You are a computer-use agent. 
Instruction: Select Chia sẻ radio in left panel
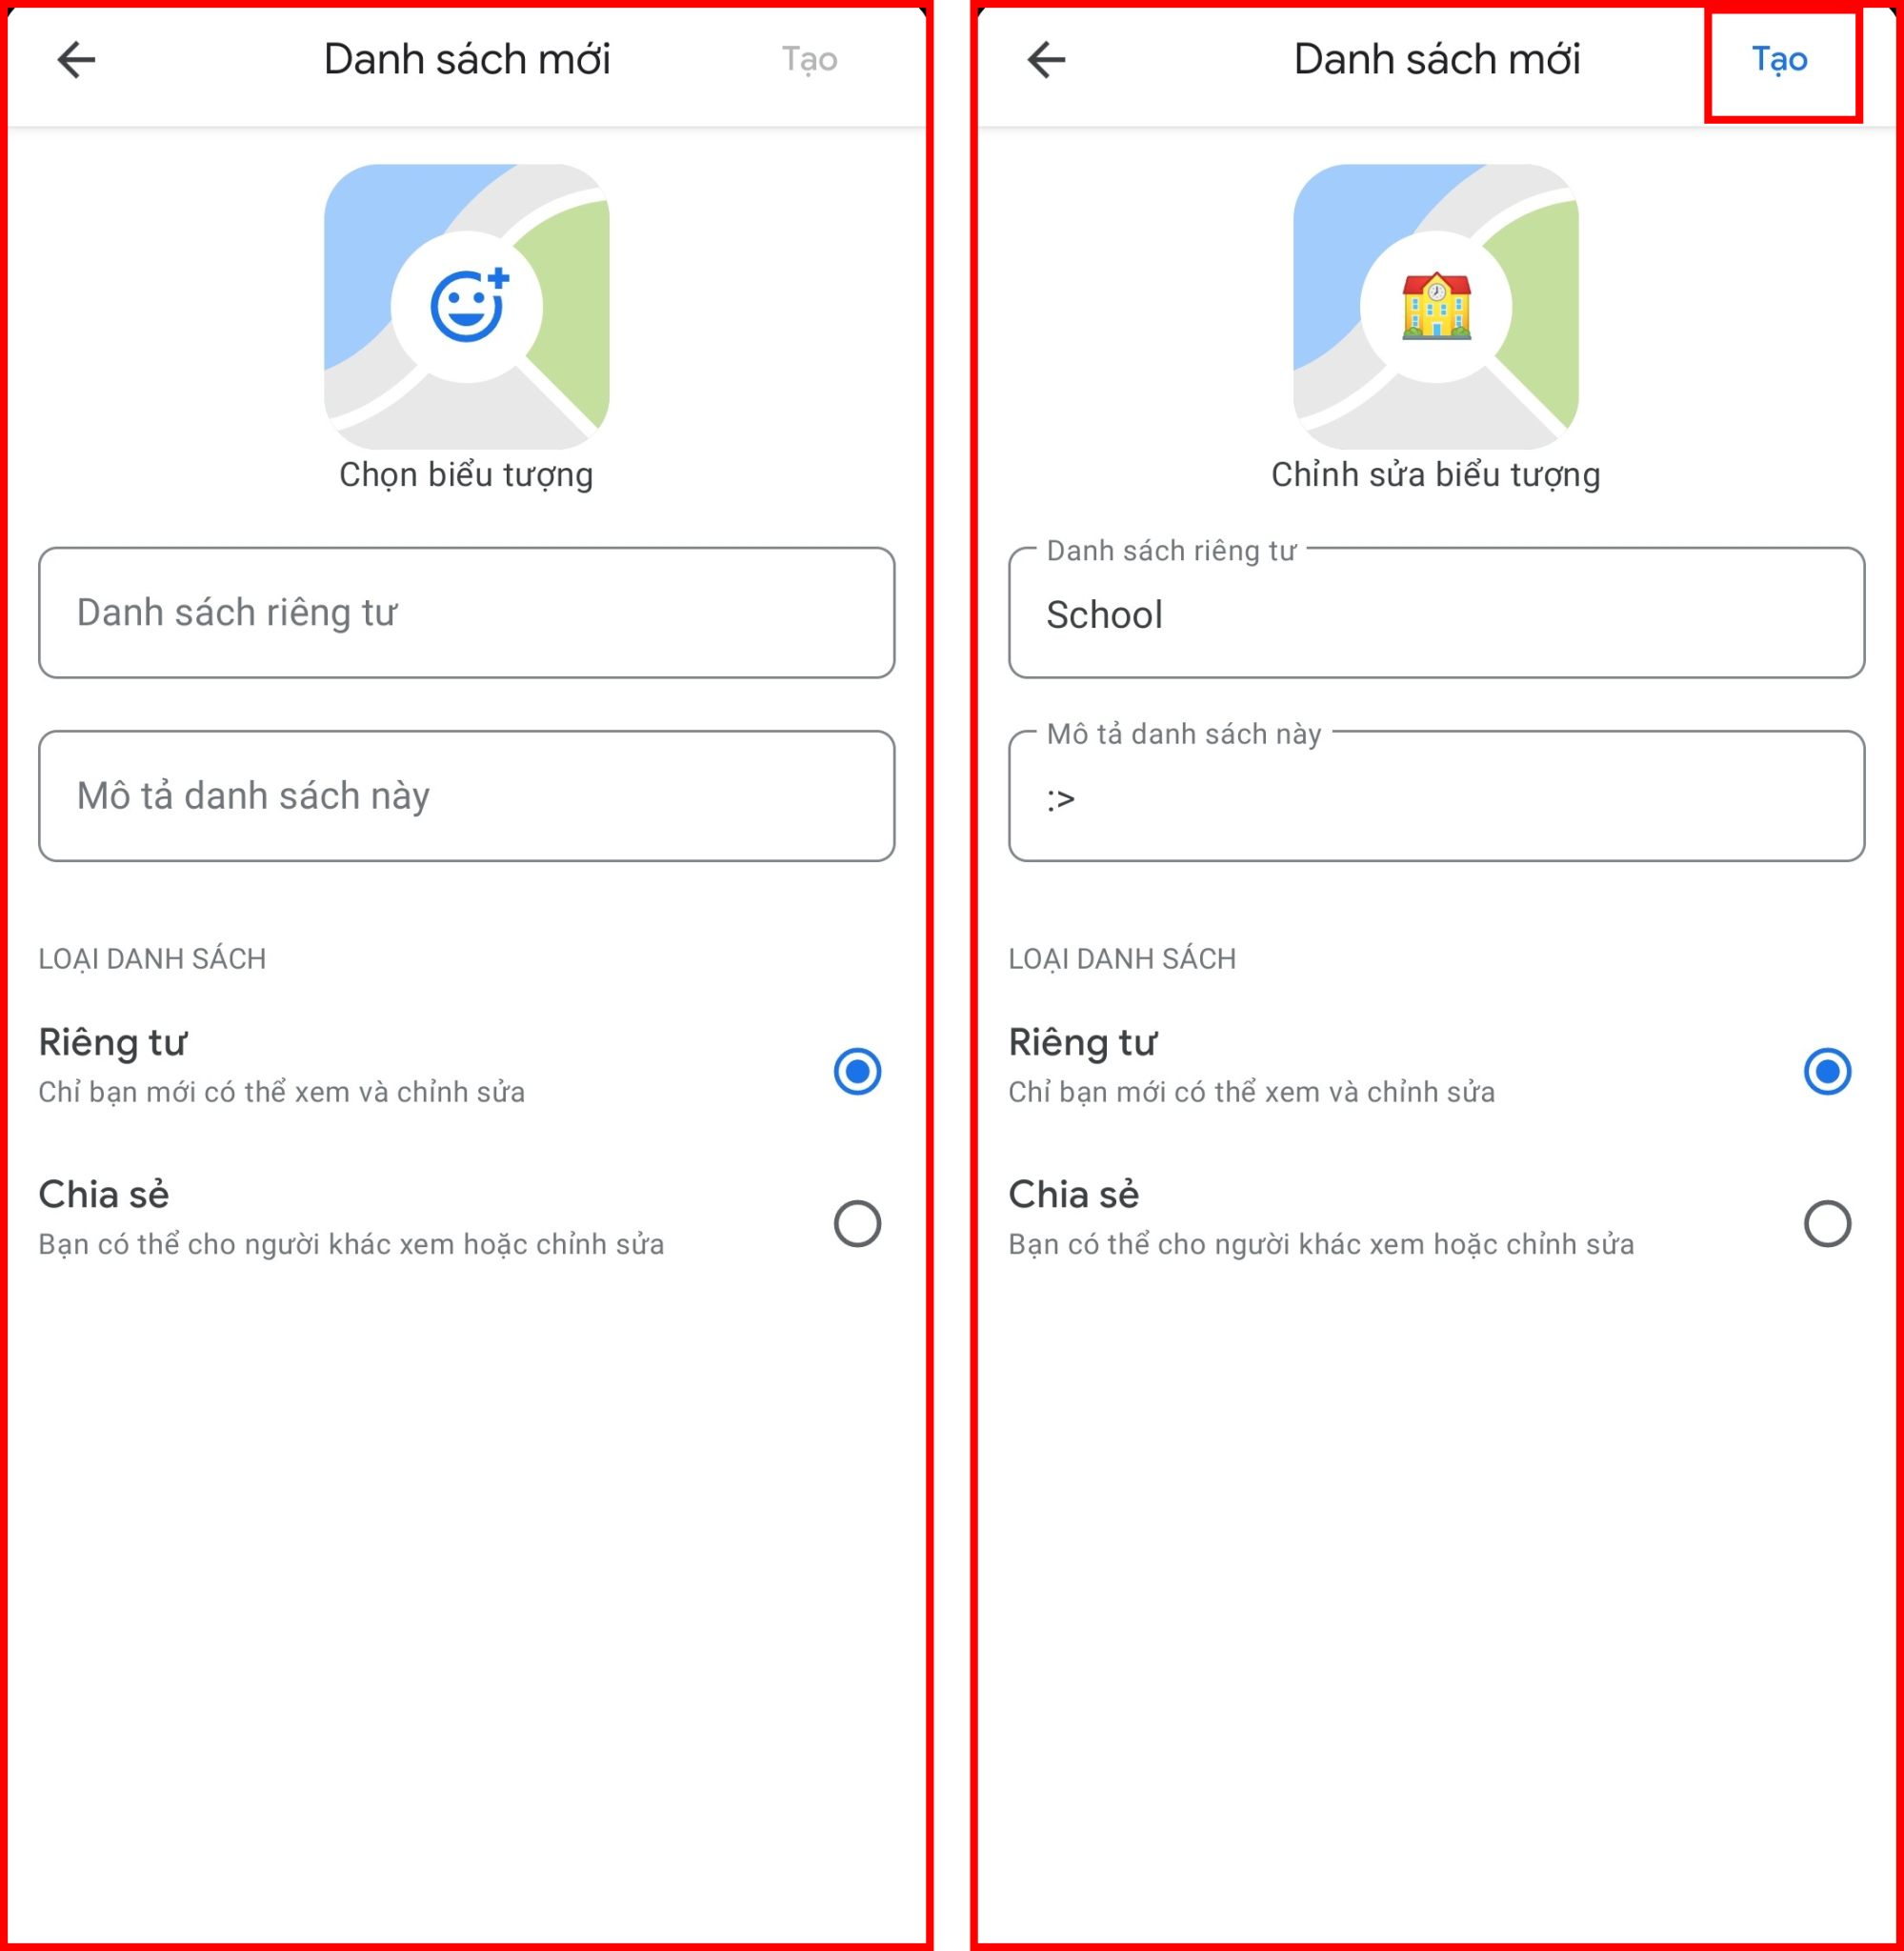click(857, 1223)
